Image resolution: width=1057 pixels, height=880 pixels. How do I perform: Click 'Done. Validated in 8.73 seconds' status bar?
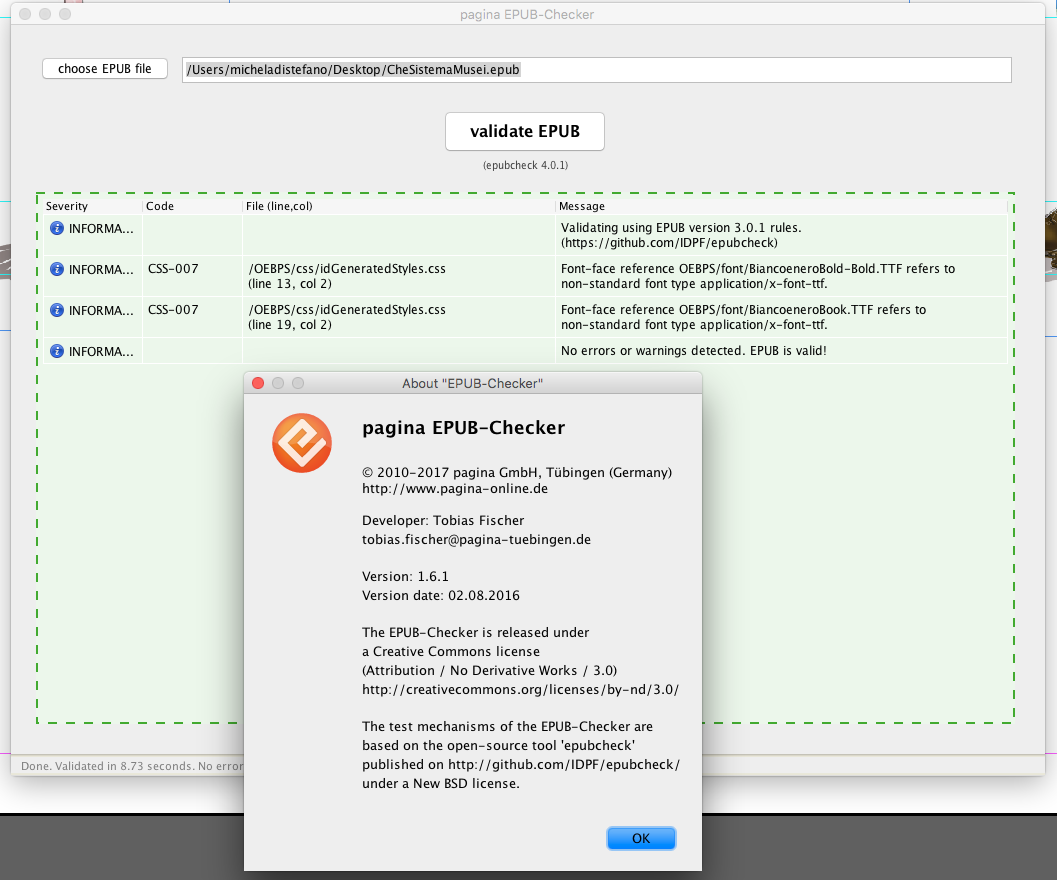point(132,766)
